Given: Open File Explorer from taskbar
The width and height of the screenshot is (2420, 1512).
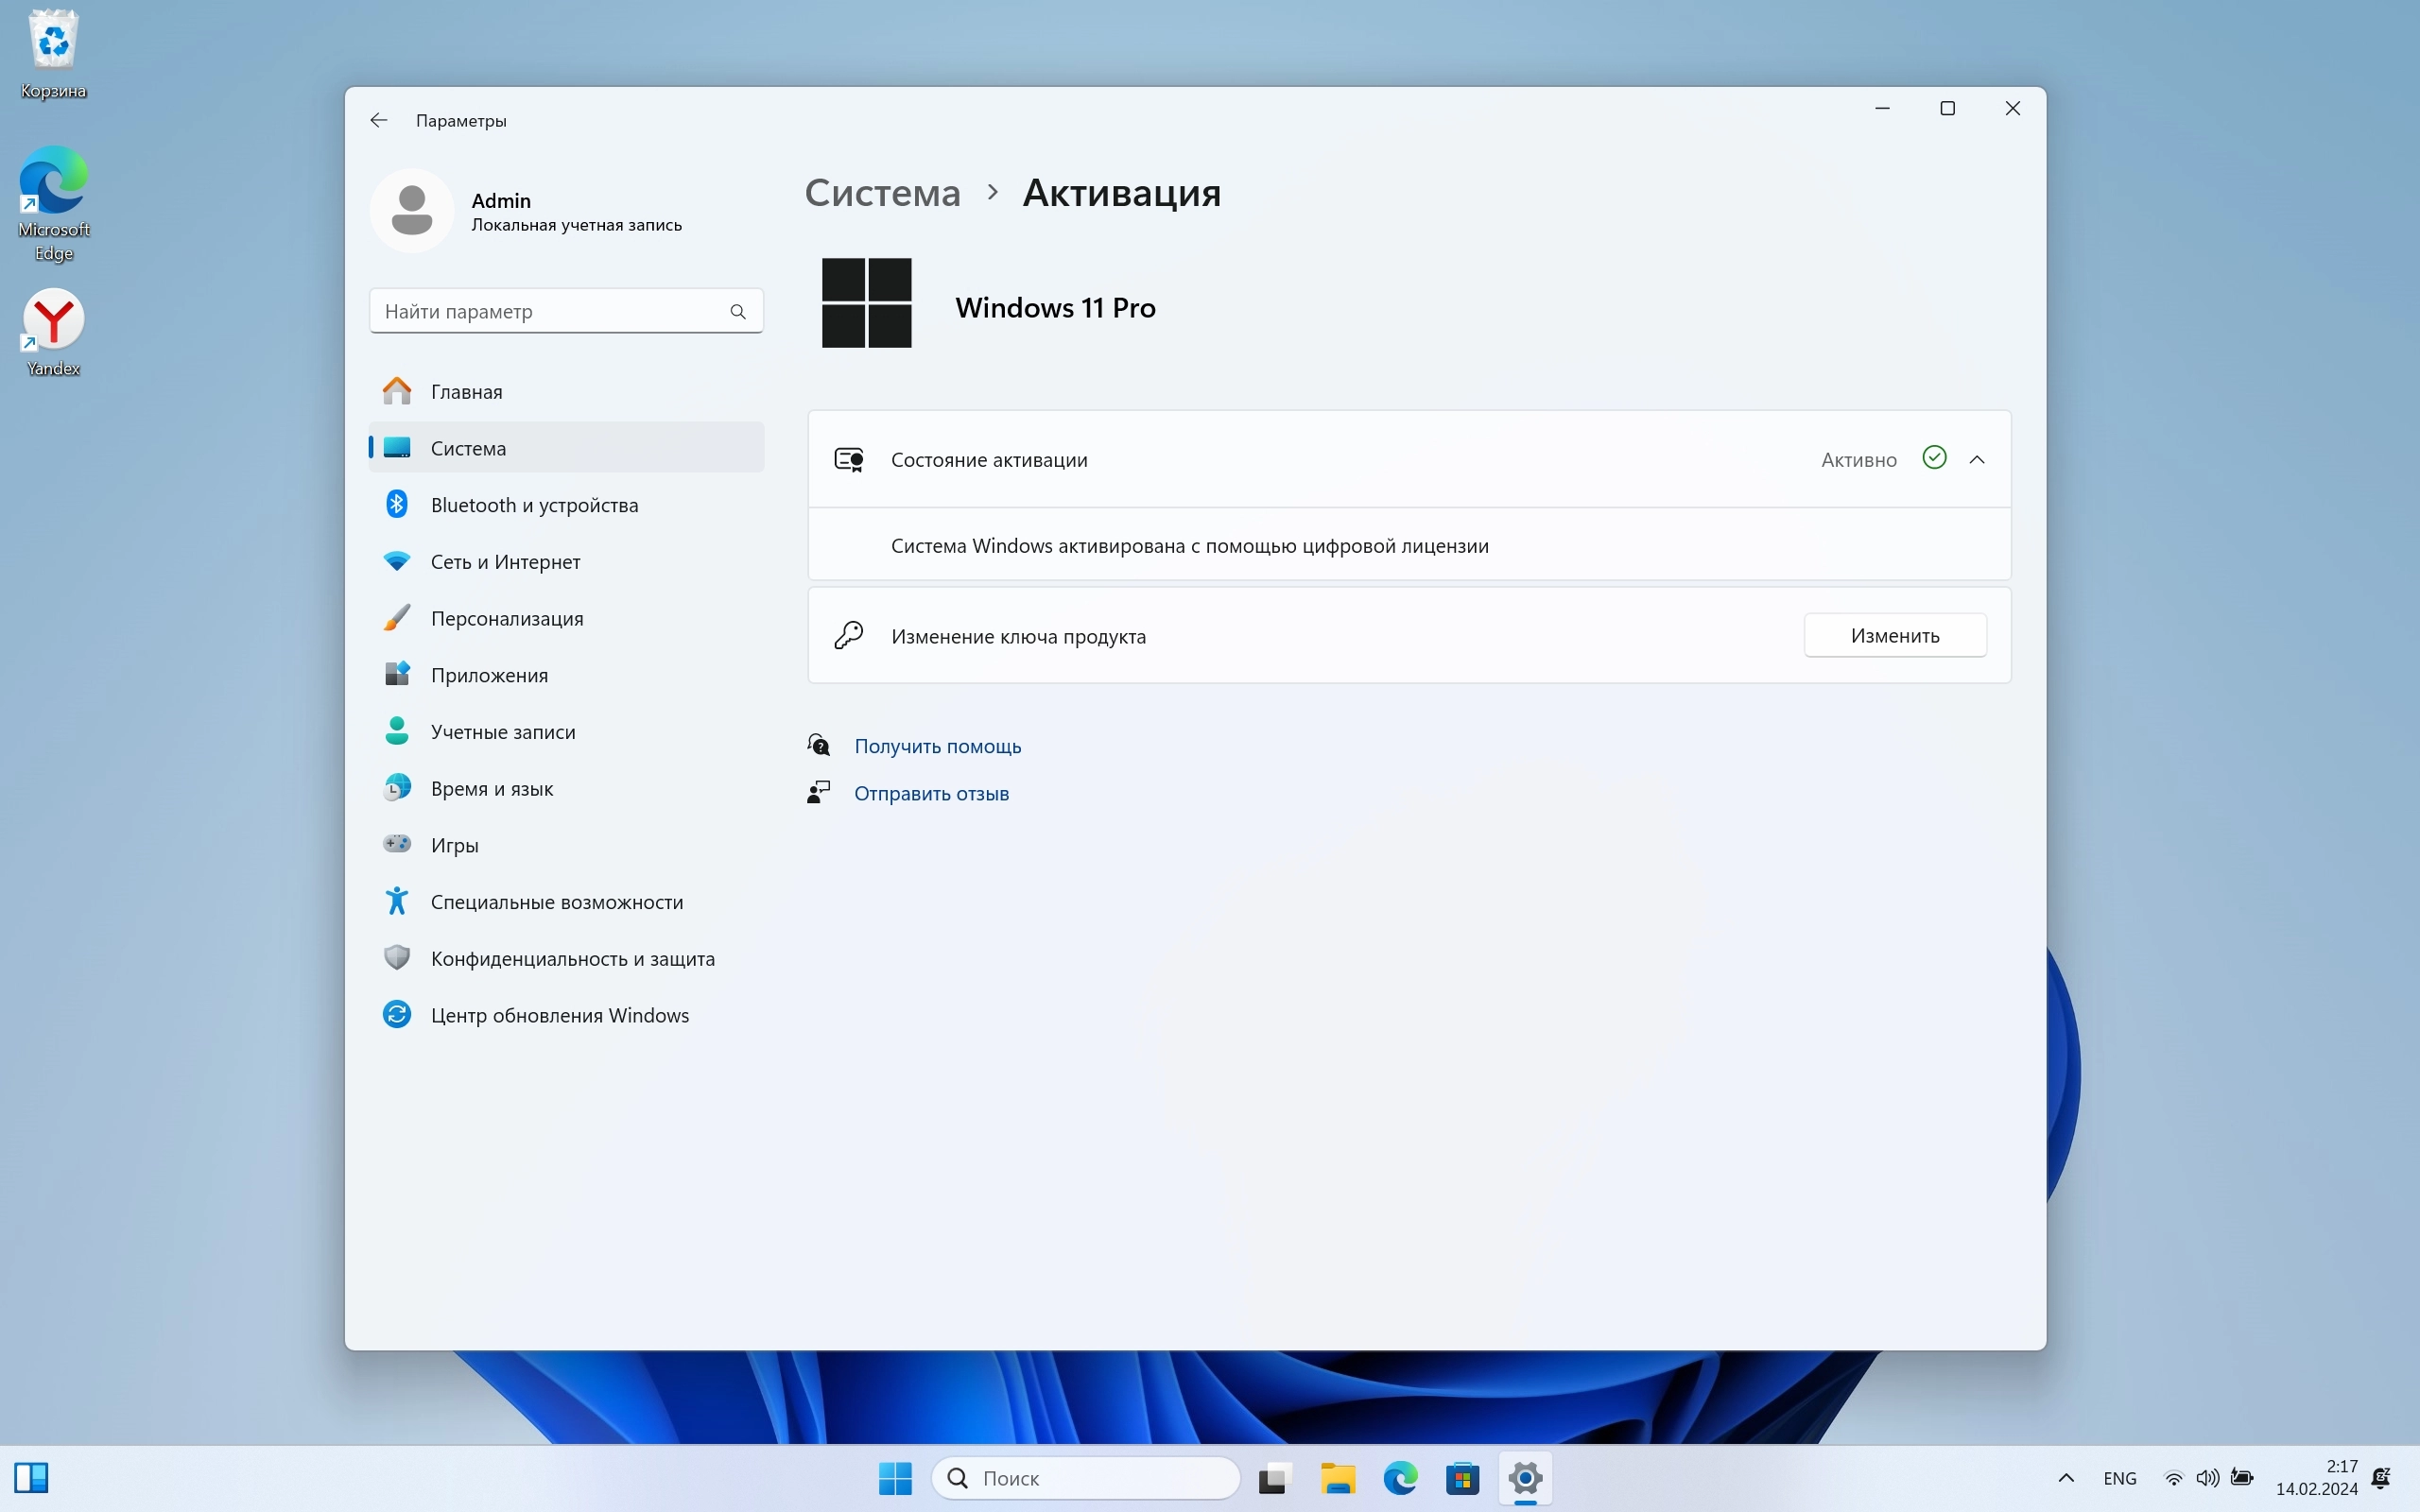Looking at the screenshot, I should pyautogui.click(x=1337, y=1478).
